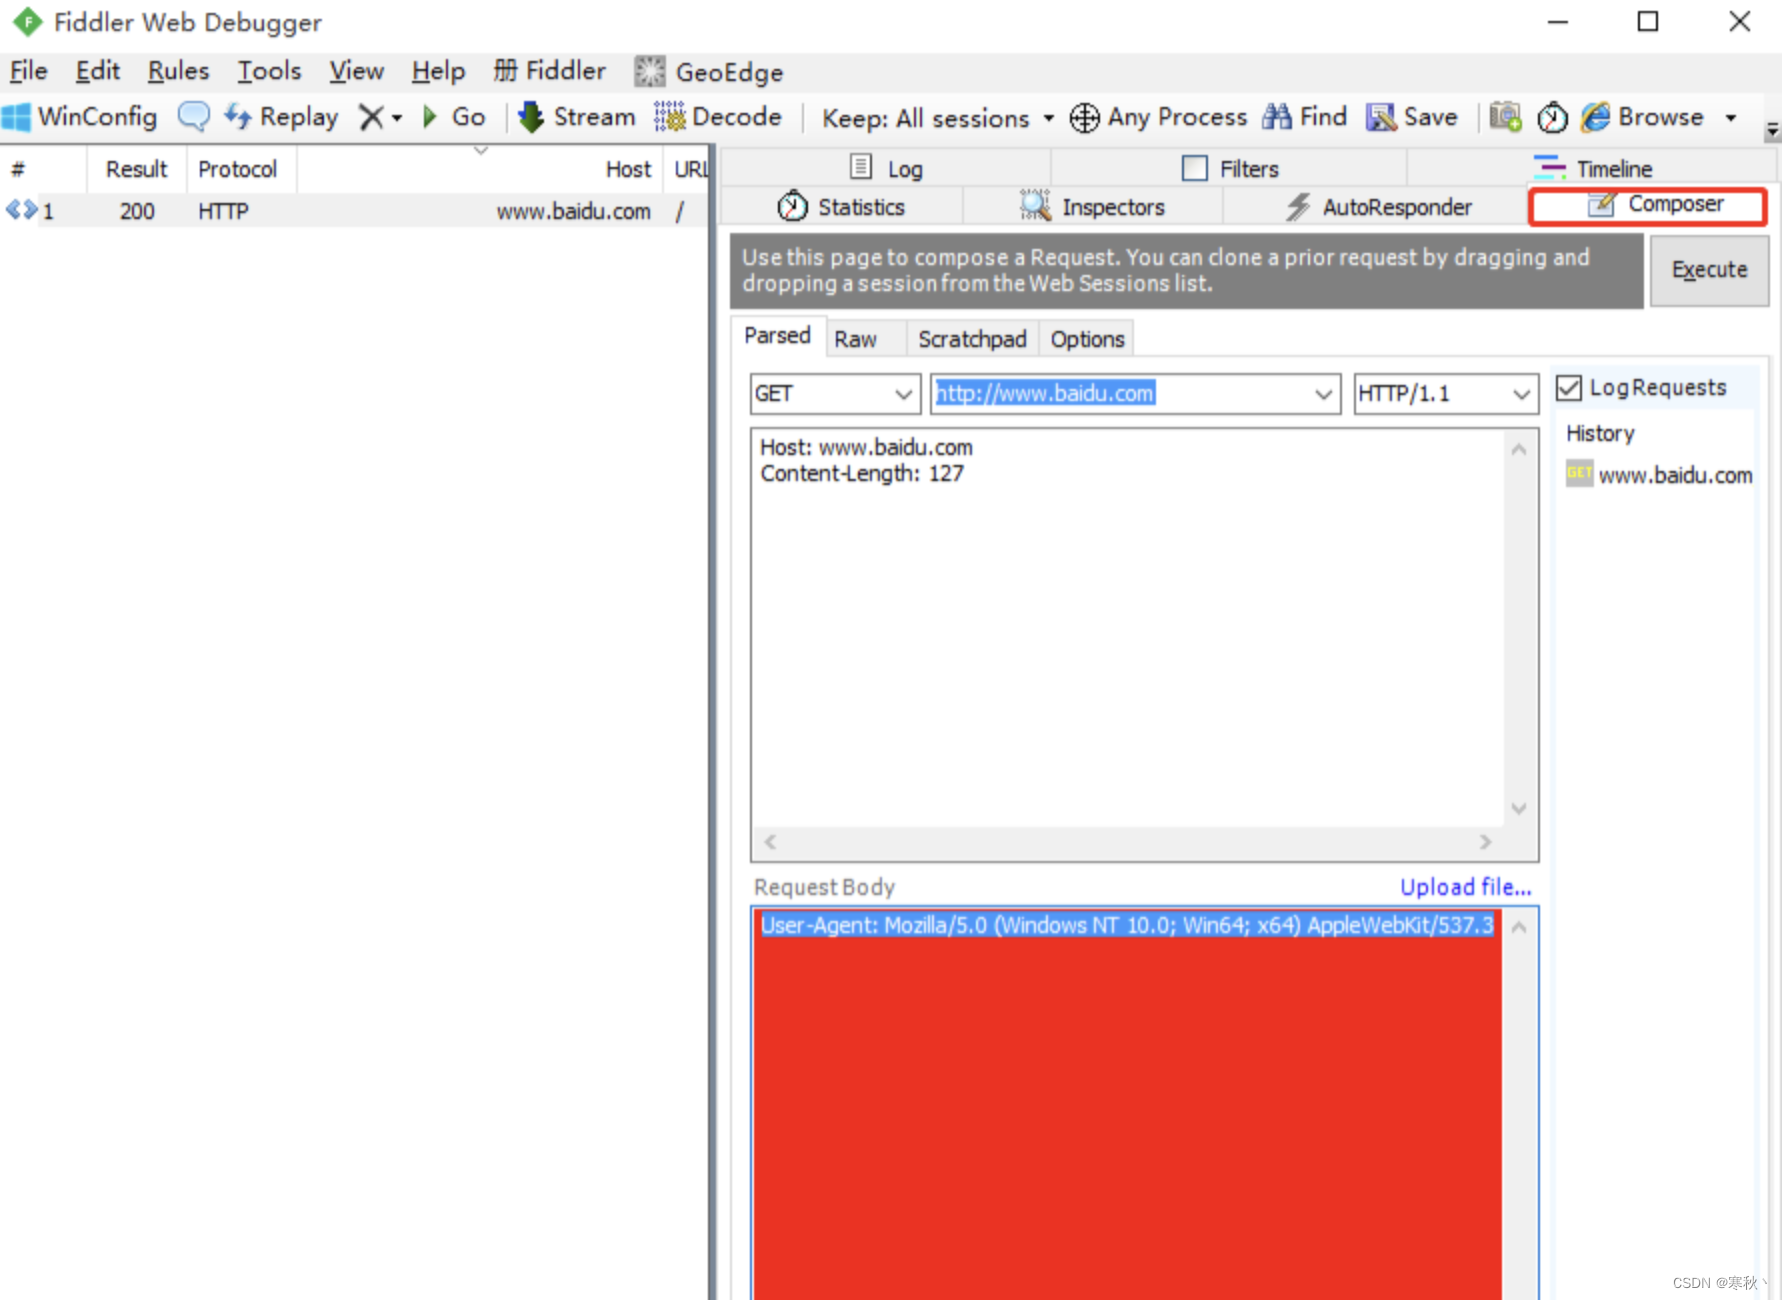Click the Execute button
This screenshot has height=1300, width=1782.
pos(1709,270)
